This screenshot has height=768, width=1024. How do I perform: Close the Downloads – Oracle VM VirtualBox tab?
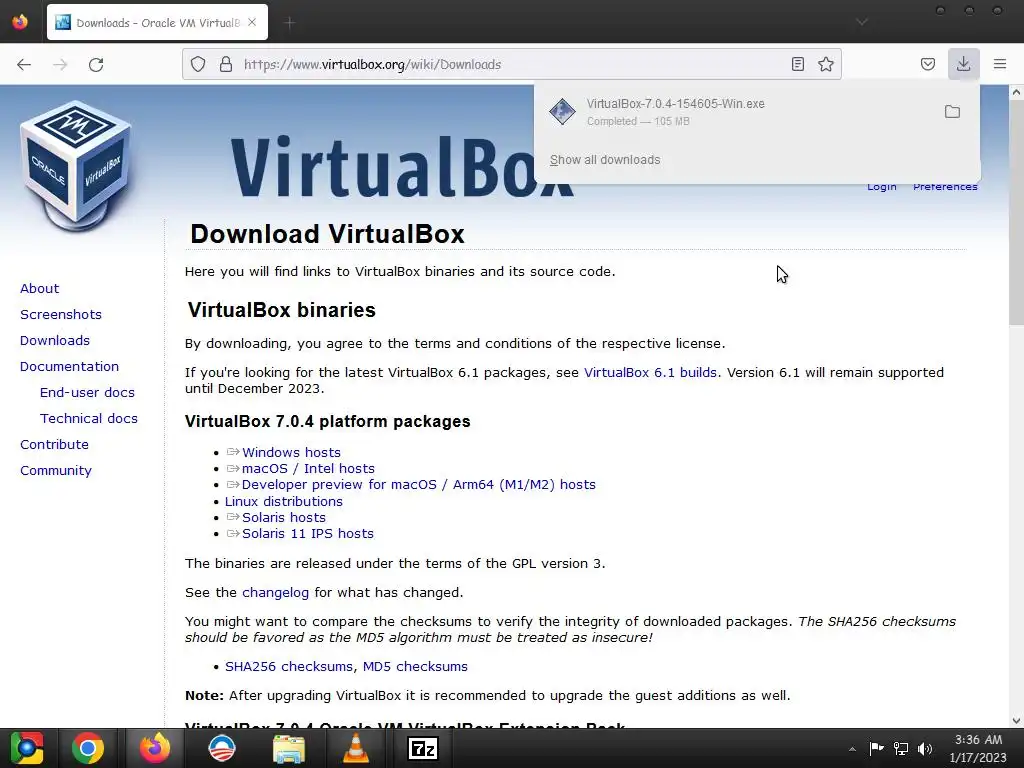pyautogui.click(x=252, y=22)
